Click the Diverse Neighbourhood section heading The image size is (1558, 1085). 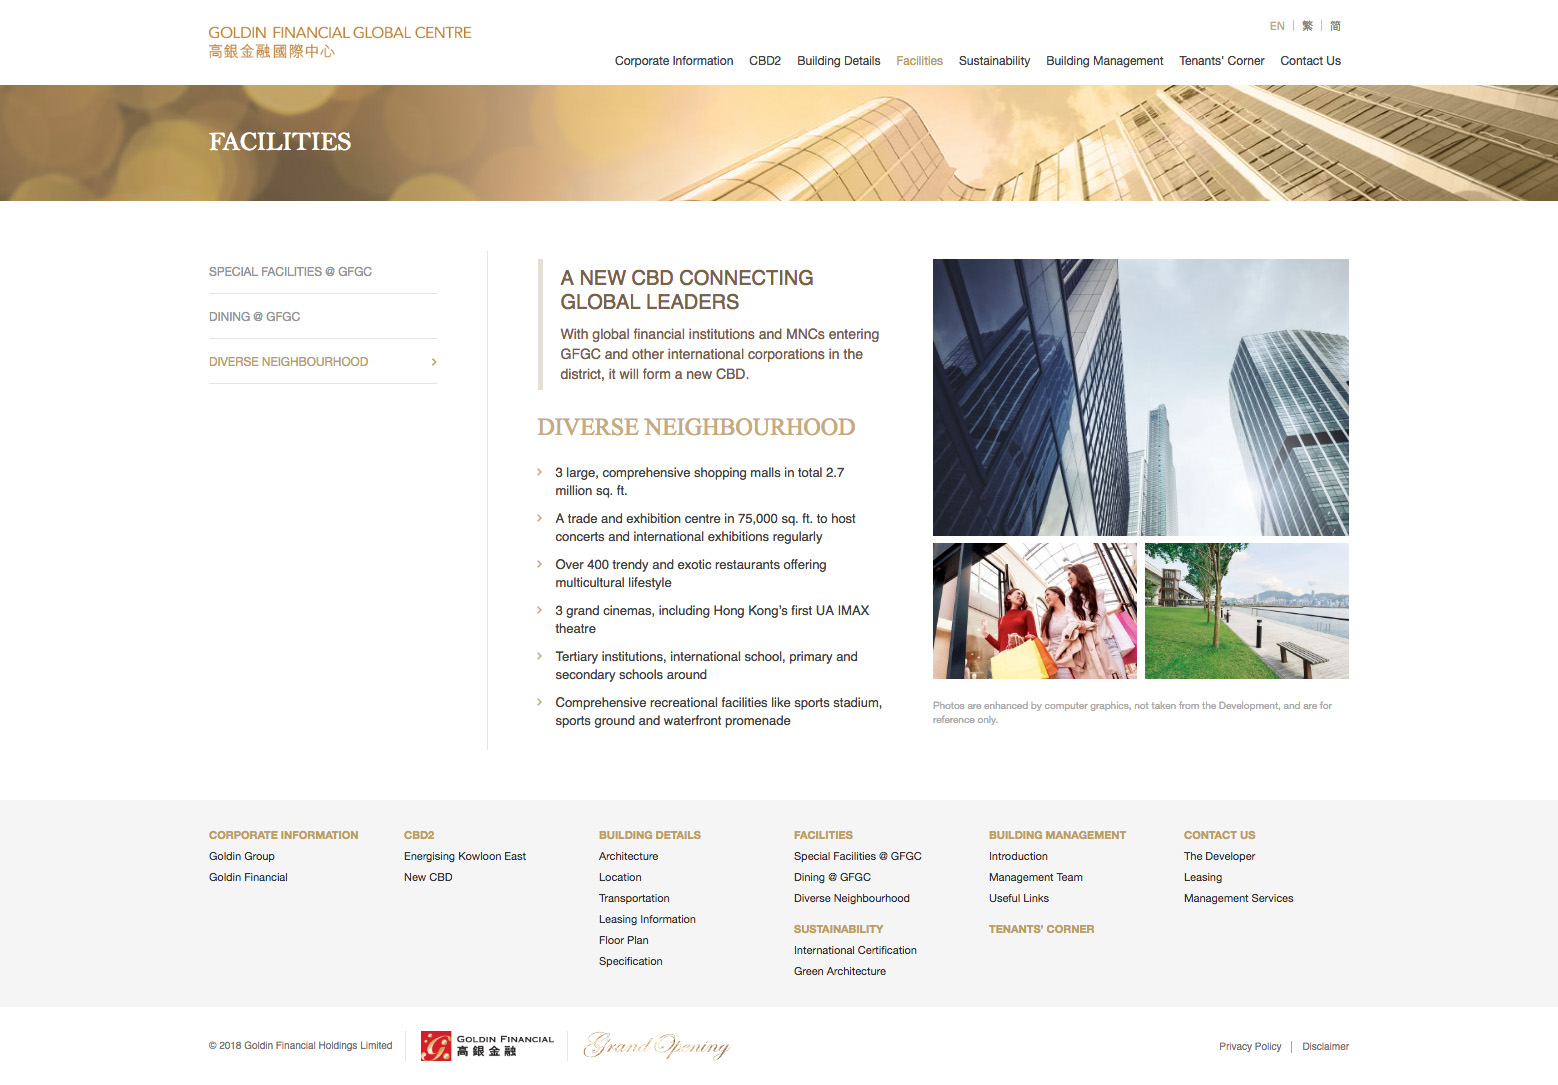pyautogui.click(x=696, y=427)
